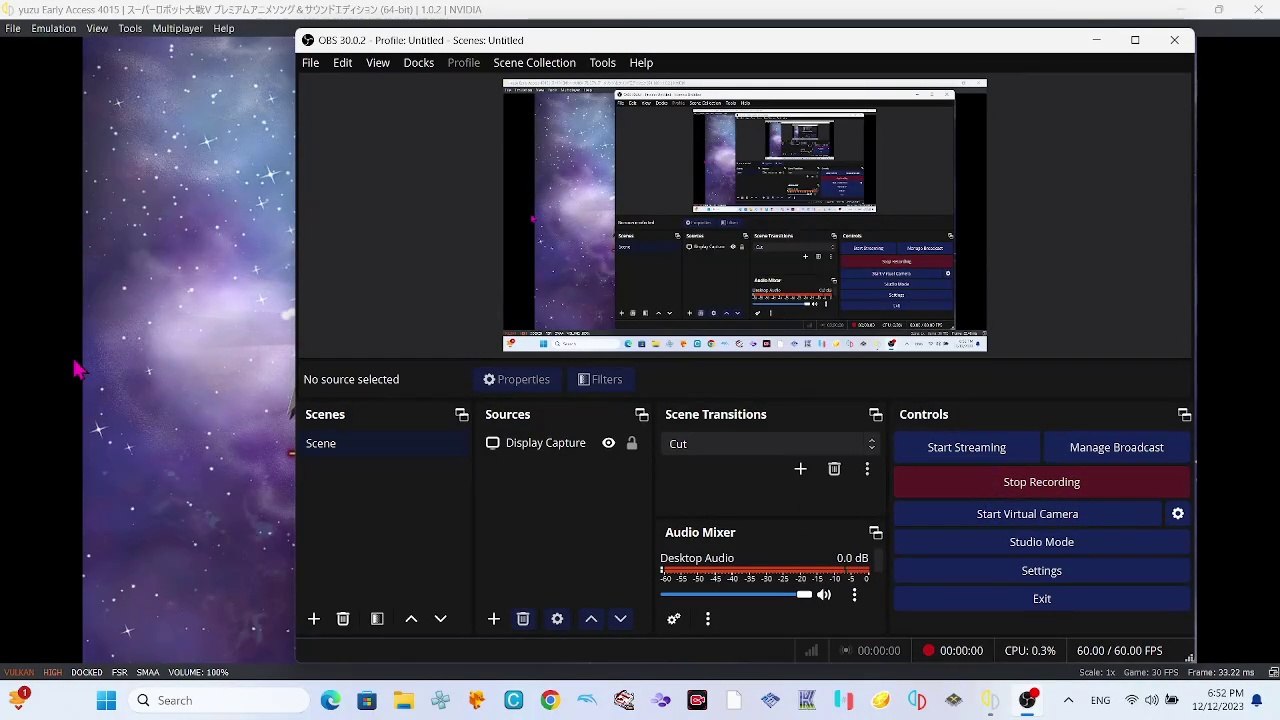Hide the Display Capture source with eye icon
The image size is (1280, 720).
608,443
